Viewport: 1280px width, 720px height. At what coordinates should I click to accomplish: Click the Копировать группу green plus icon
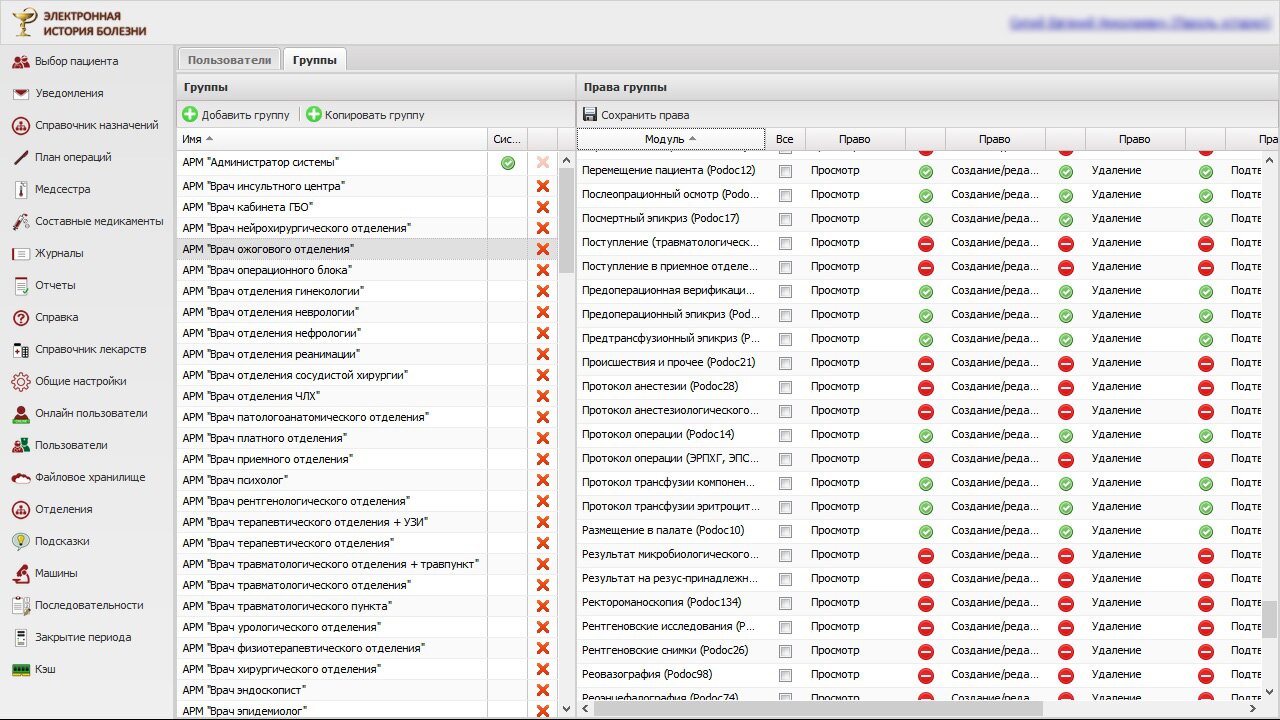coord(314,115)
